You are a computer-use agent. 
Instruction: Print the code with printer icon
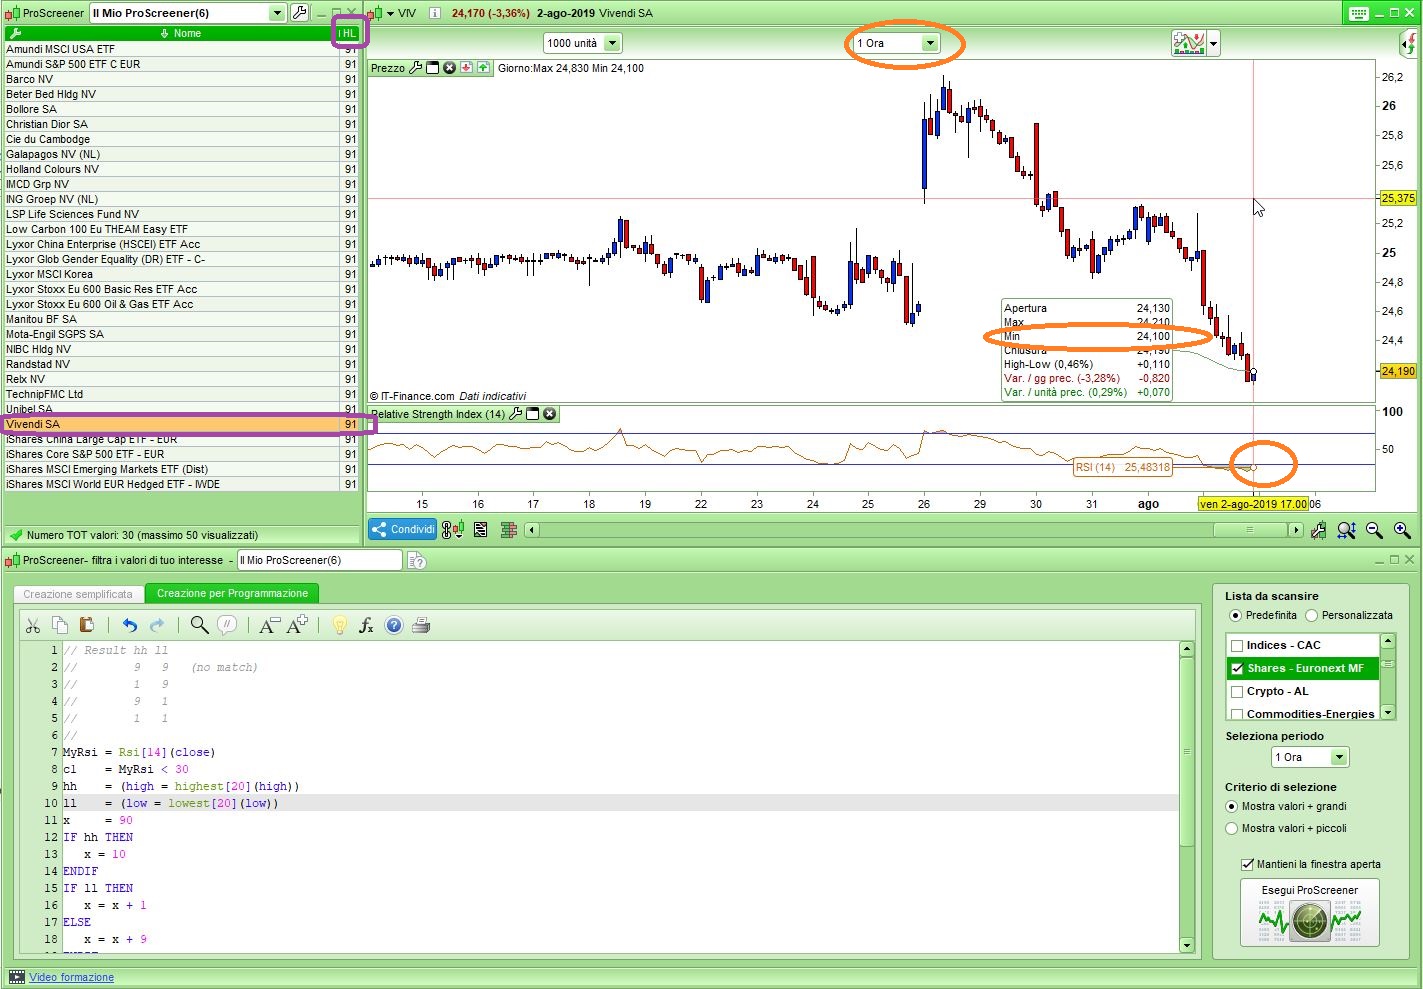421,626
